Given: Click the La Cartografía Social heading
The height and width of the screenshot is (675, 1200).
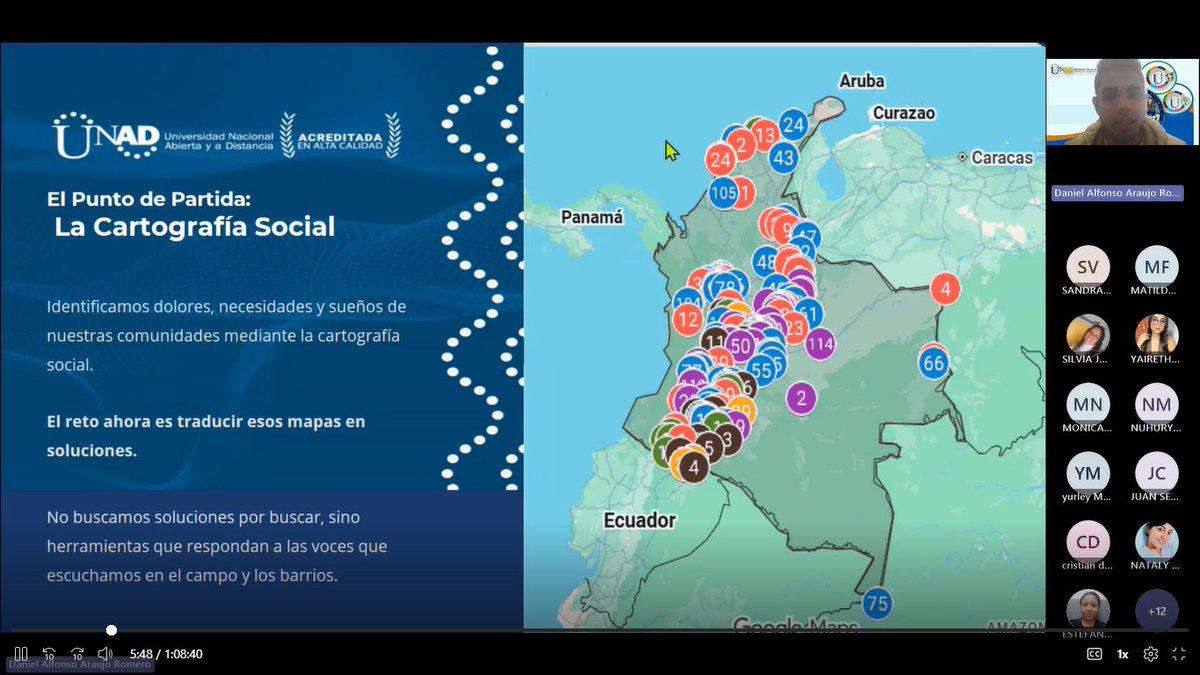Looking at the screenshot, I should [x=195, y=227].
